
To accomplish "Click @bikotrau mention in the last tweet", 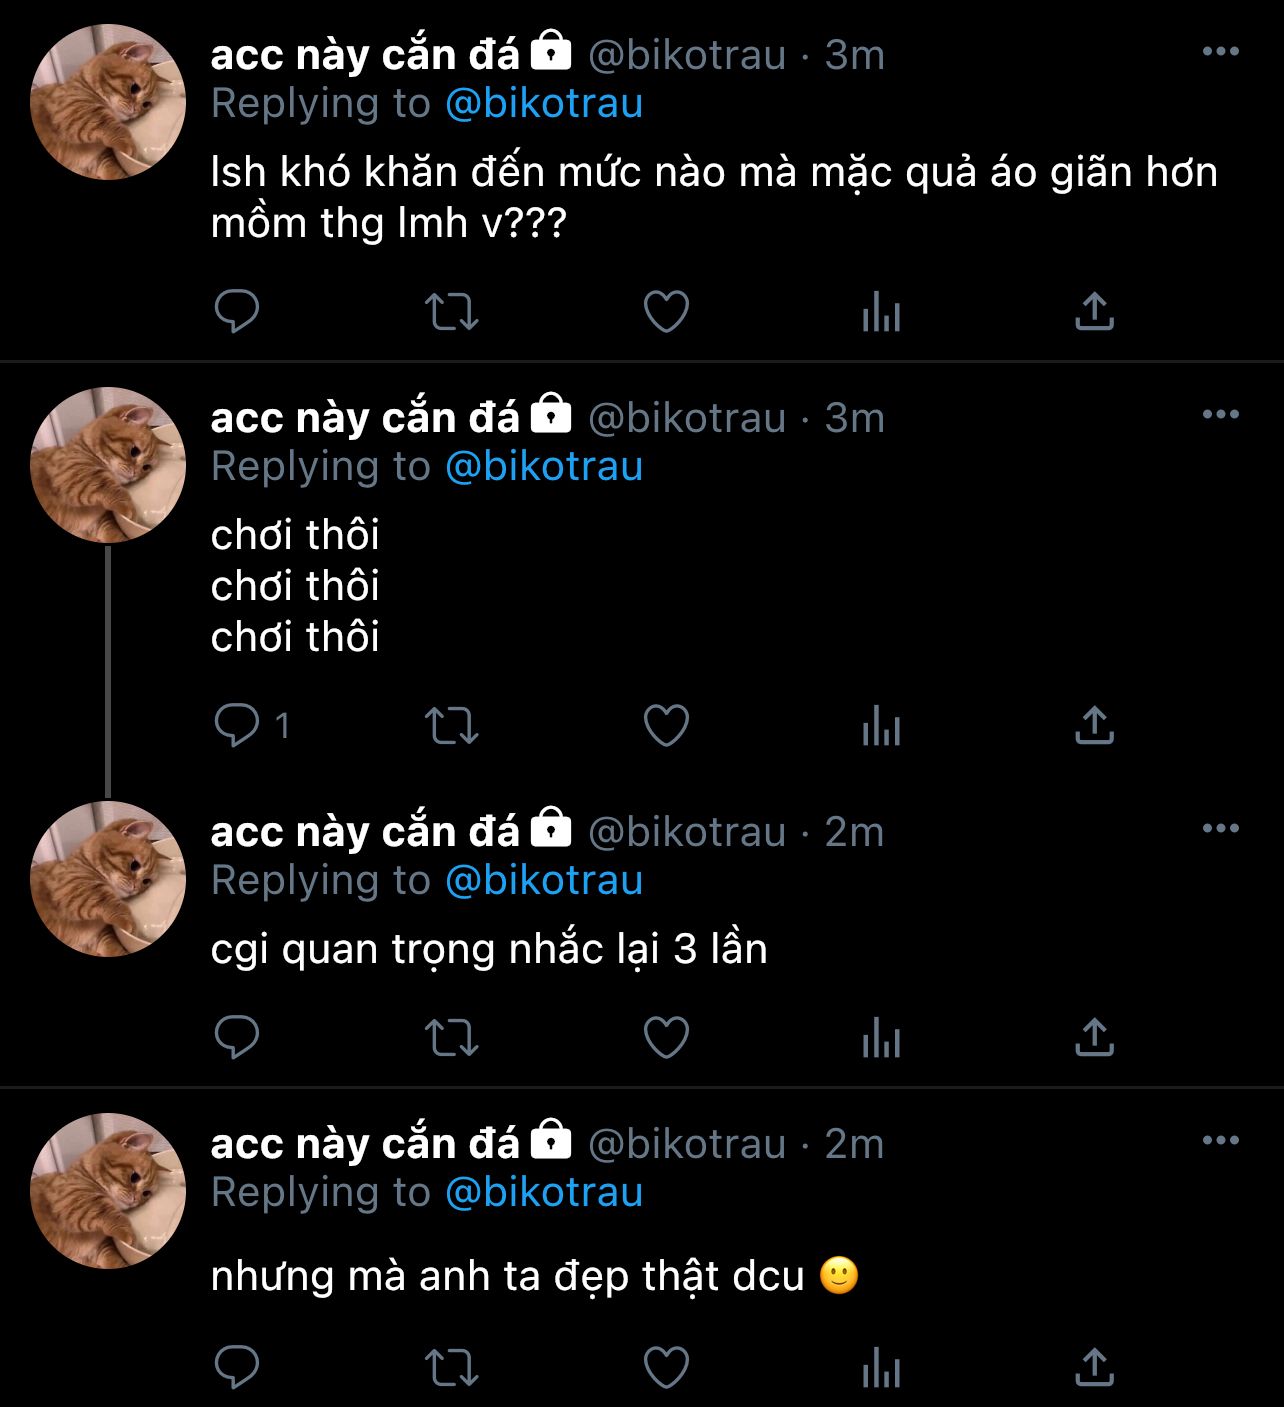I will point(543,1192).
